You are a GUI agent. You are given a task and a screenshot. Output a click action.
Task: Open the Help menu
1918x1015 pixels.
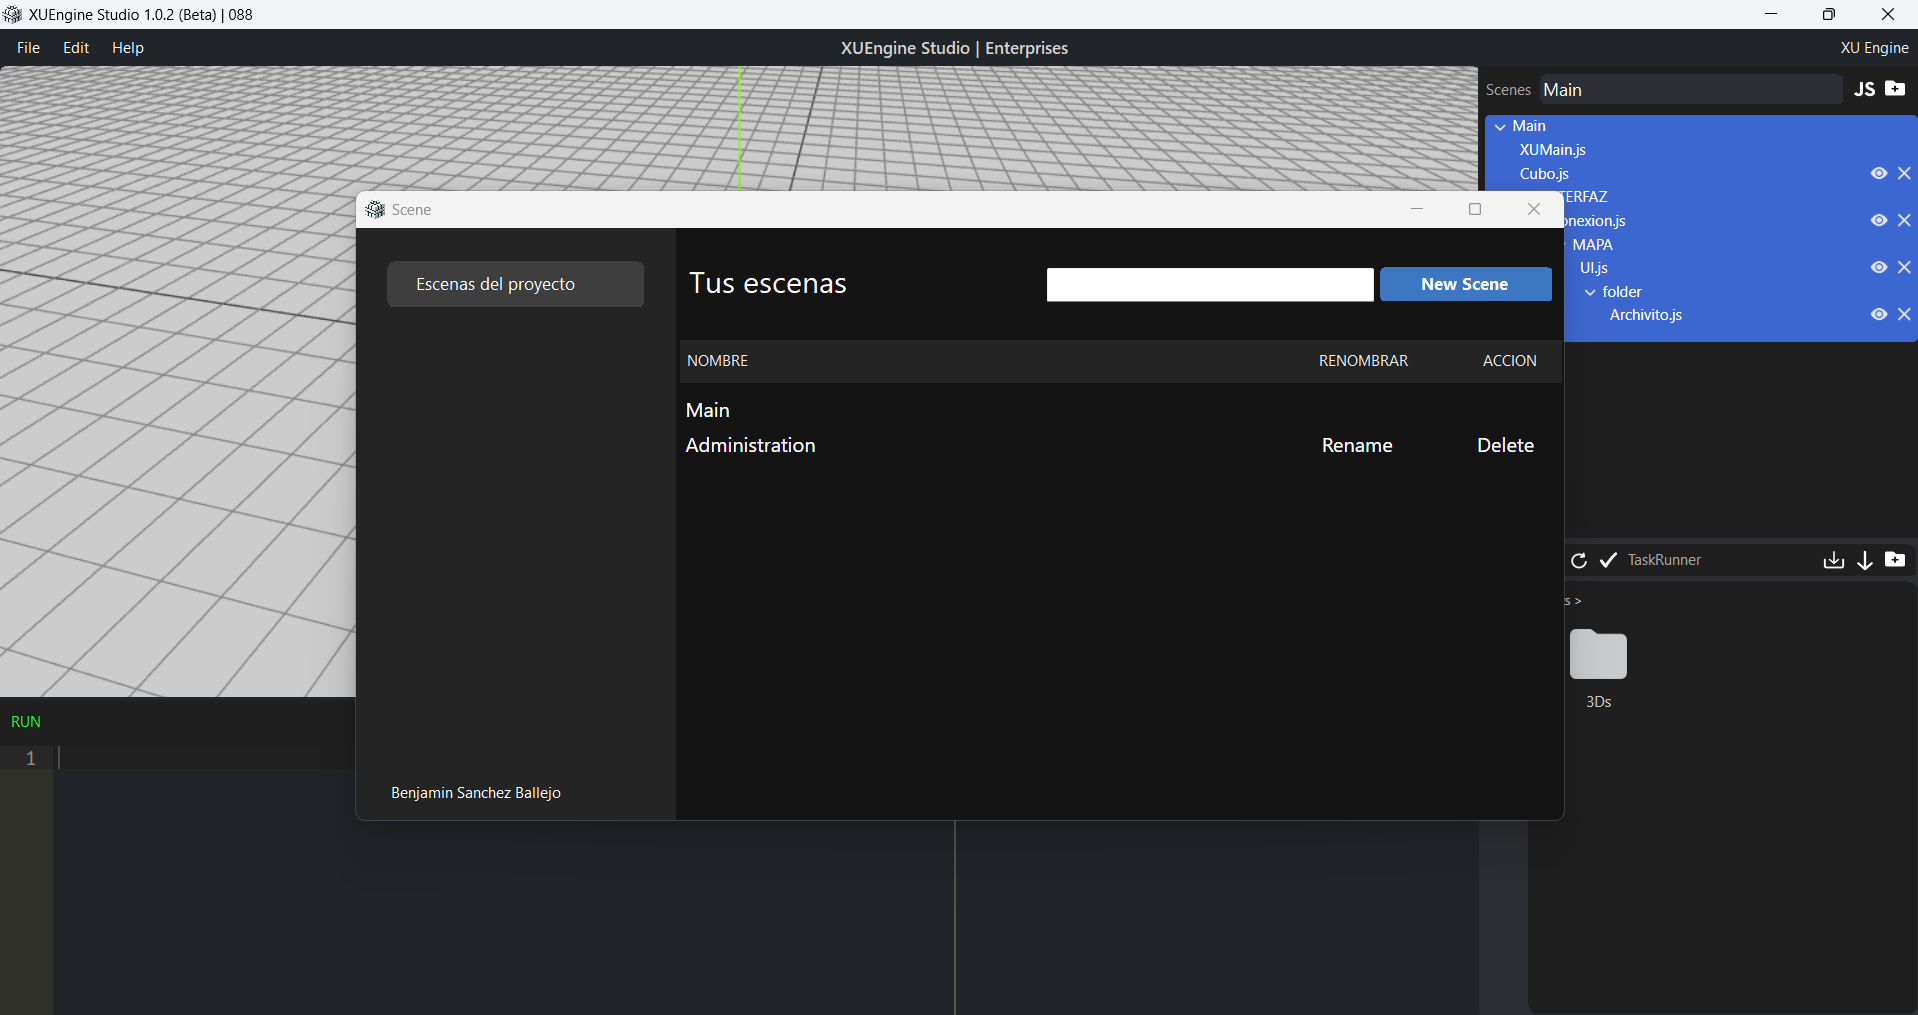[x=127, y=48]
